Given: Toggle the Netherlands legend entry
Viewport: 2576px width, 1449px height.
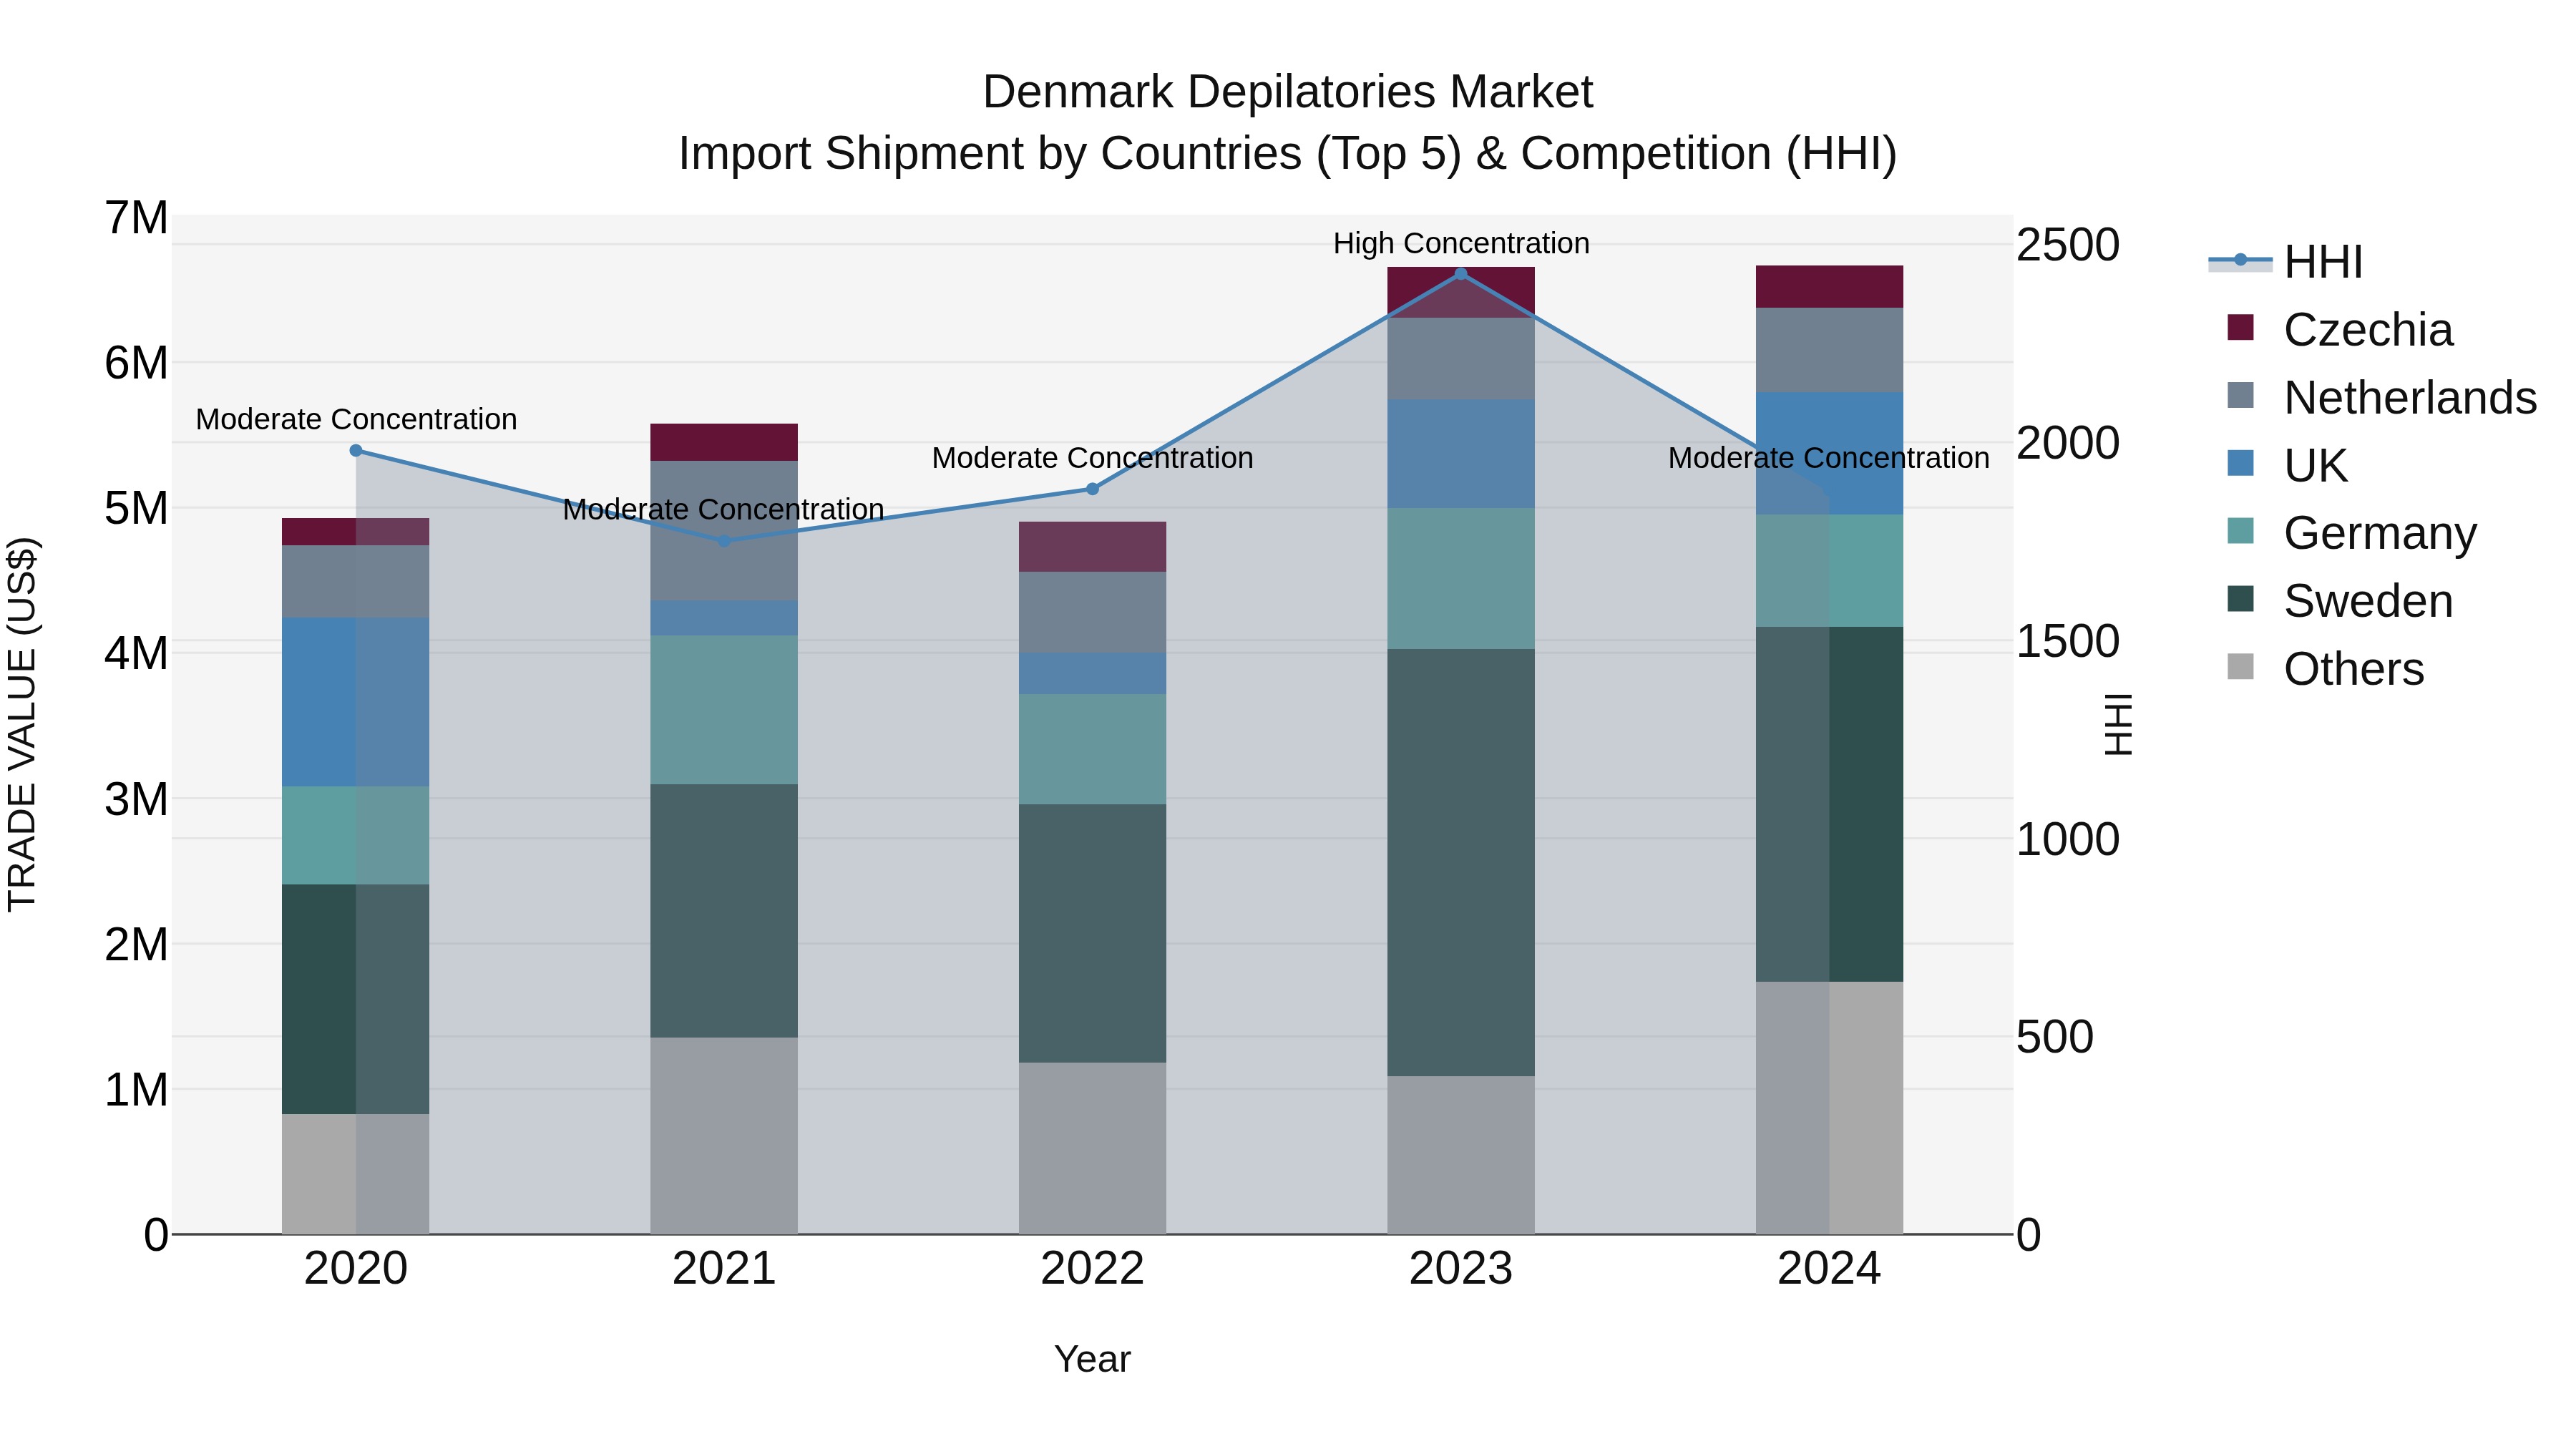Looking at the screenshot, I should 2382,397.
